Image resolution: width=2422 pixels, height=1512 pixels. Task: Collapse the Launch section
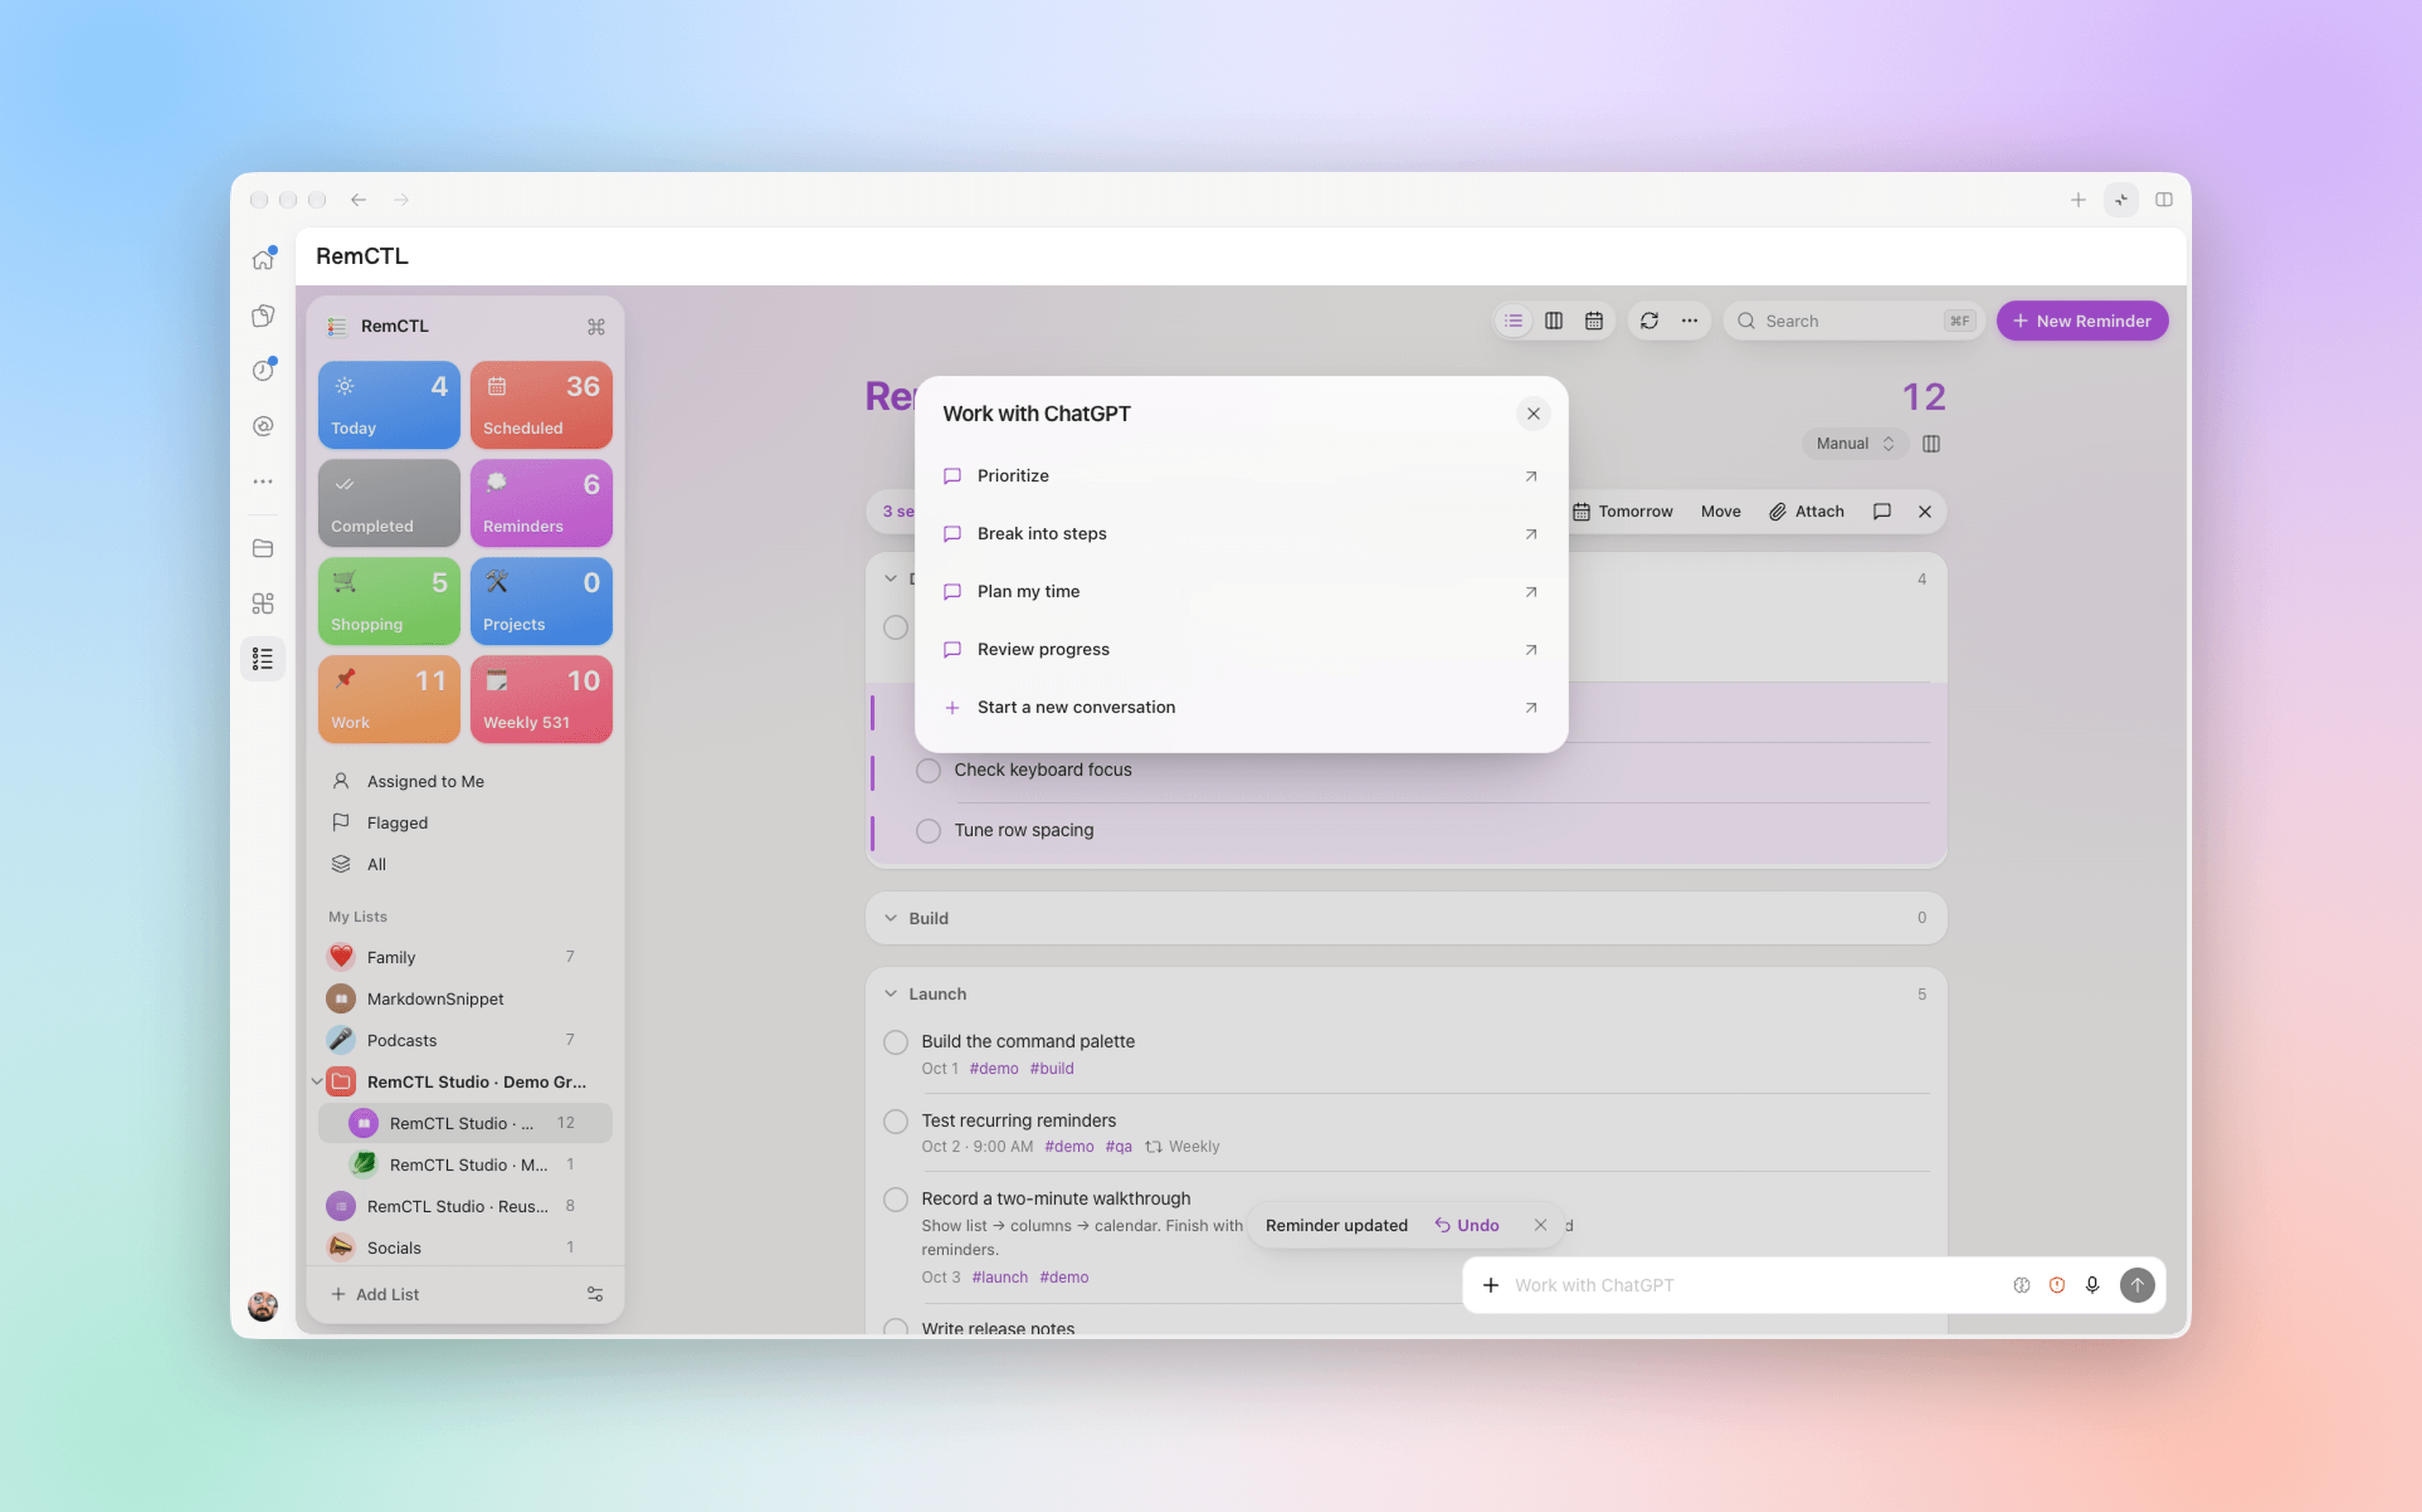(x=890, y=994)
